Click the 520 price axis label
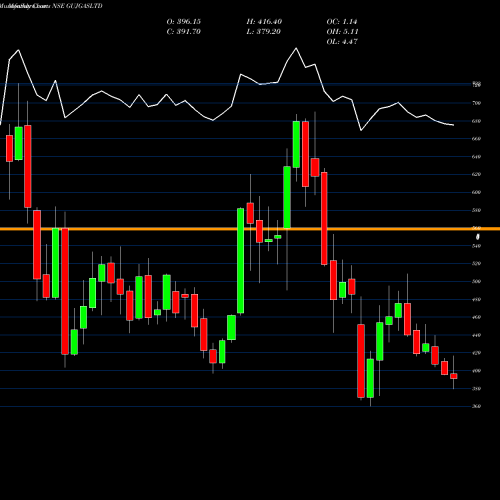Image resolution: width=500 pixels, height=500 pixels. [x=477, y=264]
